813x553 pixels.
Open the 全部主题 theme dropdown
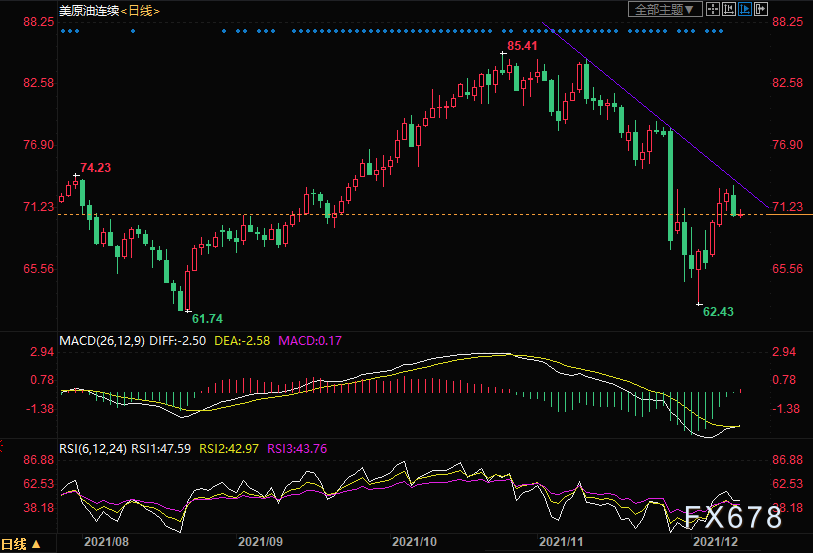point(665,9)
